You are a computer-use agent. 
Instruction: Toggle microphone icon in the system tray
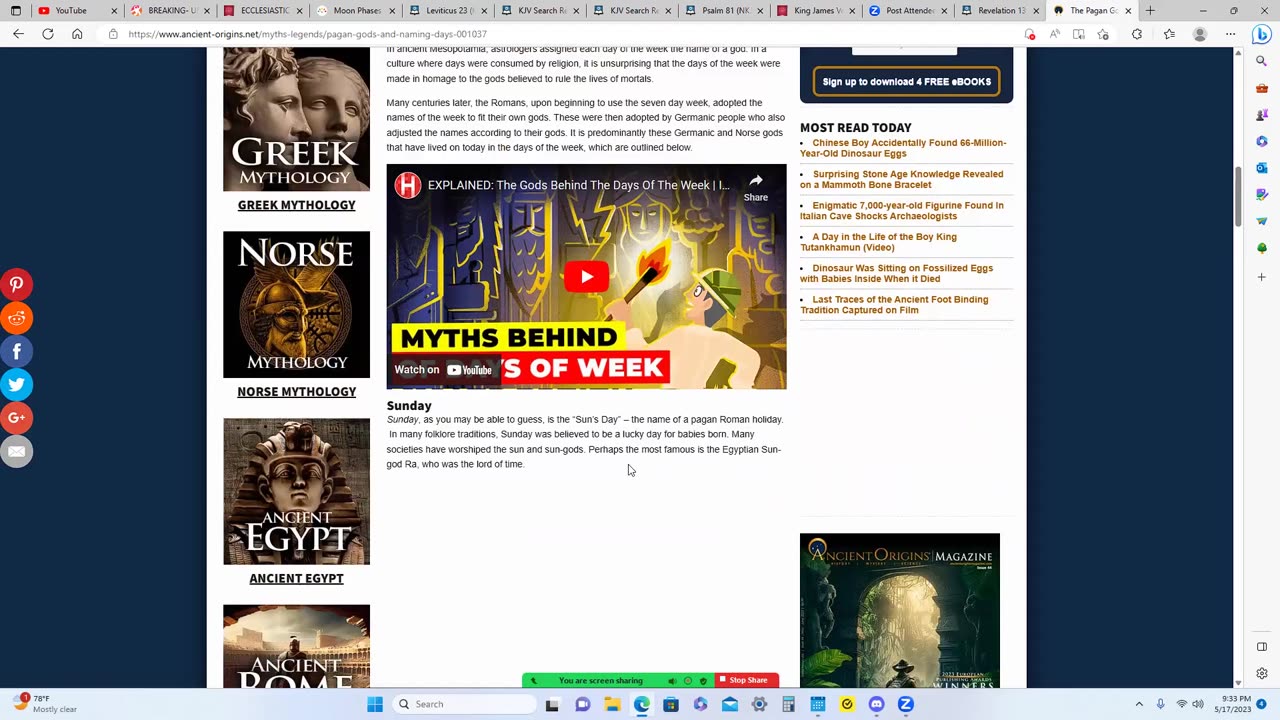click(x=1160, y=704)
